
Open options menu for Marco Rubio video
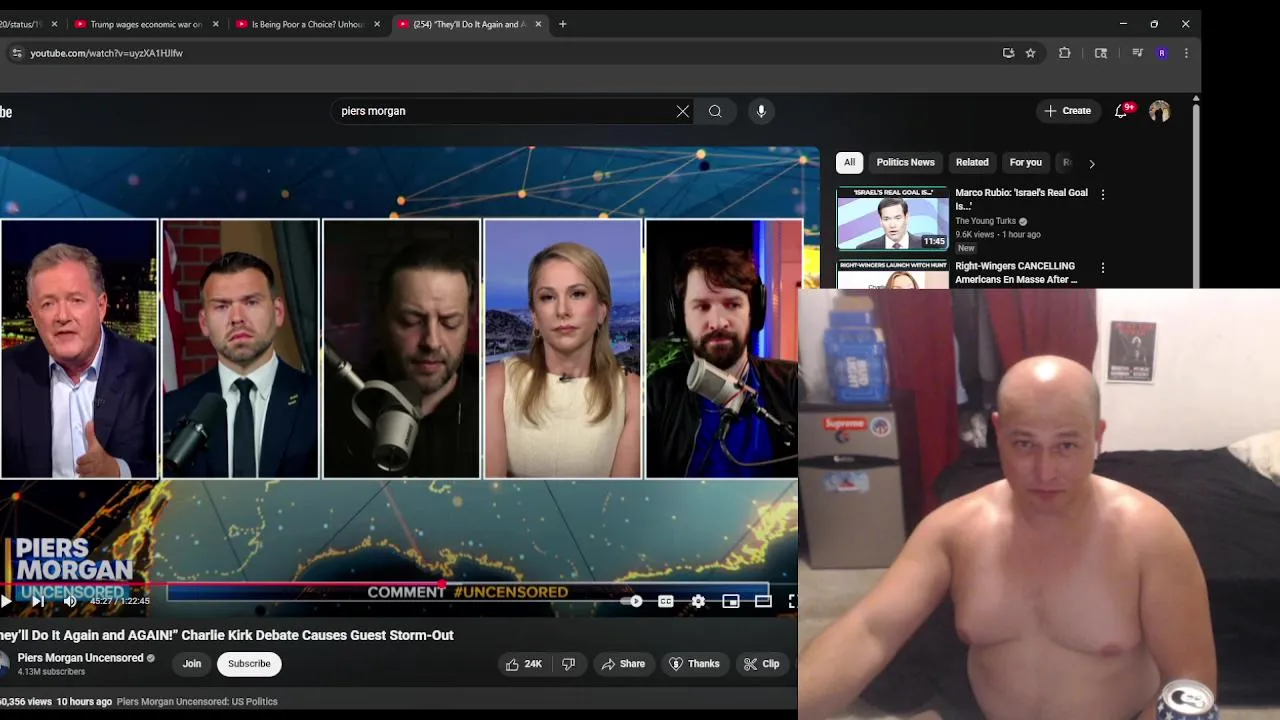pyautogui.click(x=1103, y=194)
